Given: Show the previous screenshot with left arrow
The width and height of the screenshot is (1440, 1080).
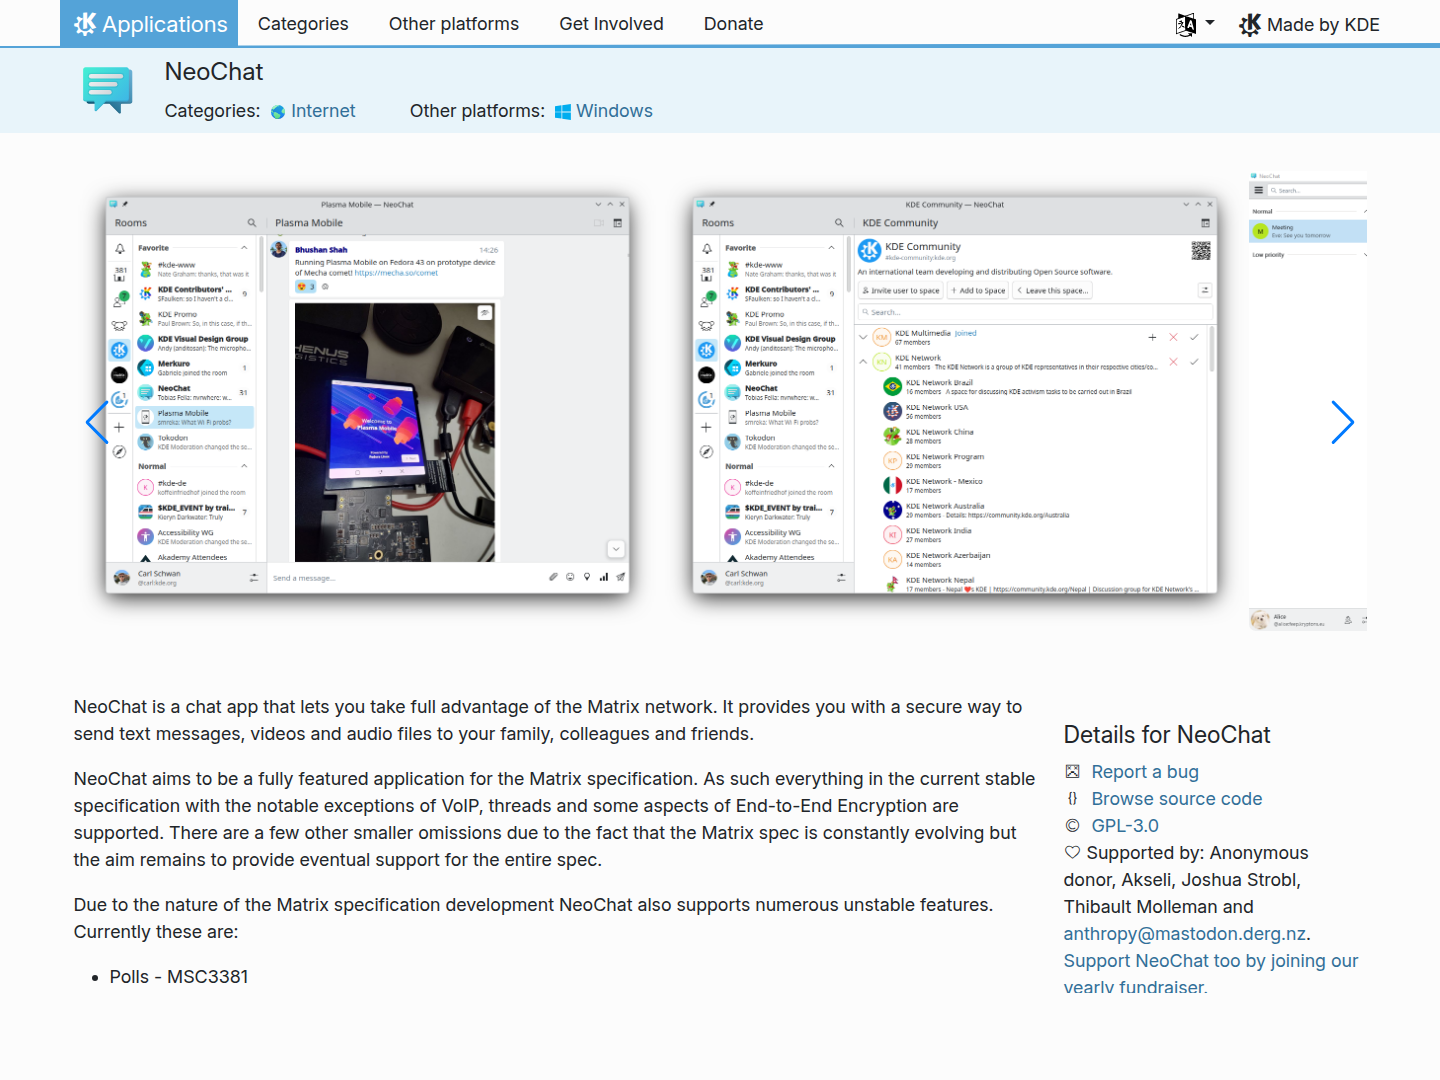Looking at the screenshot, I should tap(97, 422).
